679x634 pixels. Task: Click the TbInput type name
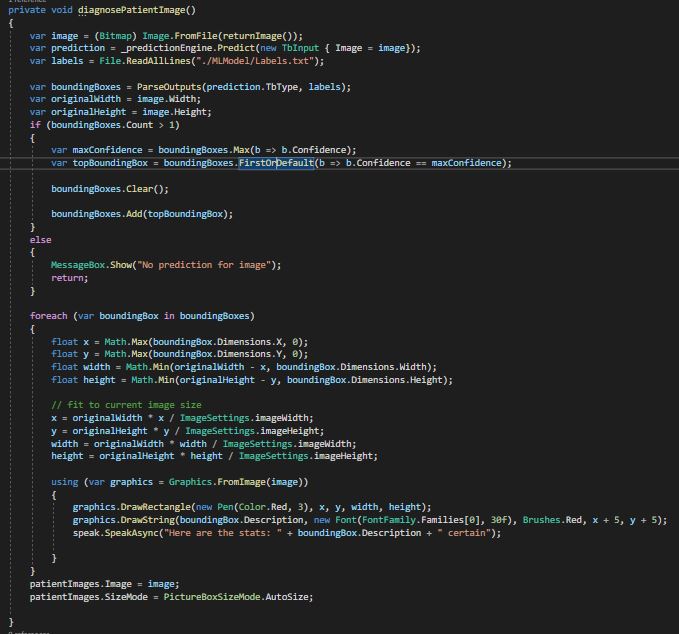click(300, 48)
